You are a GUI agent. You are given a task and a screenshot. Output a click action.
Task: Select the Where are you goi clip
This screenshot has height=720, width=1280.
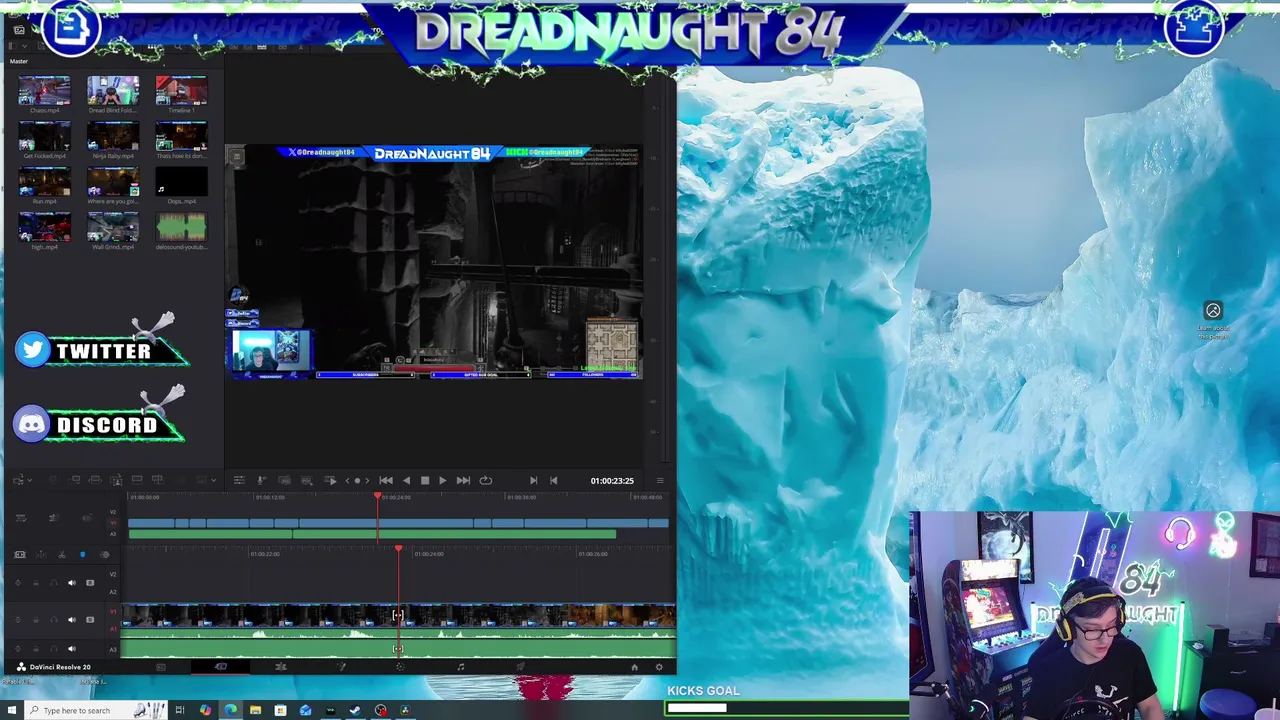coord(112,182)
